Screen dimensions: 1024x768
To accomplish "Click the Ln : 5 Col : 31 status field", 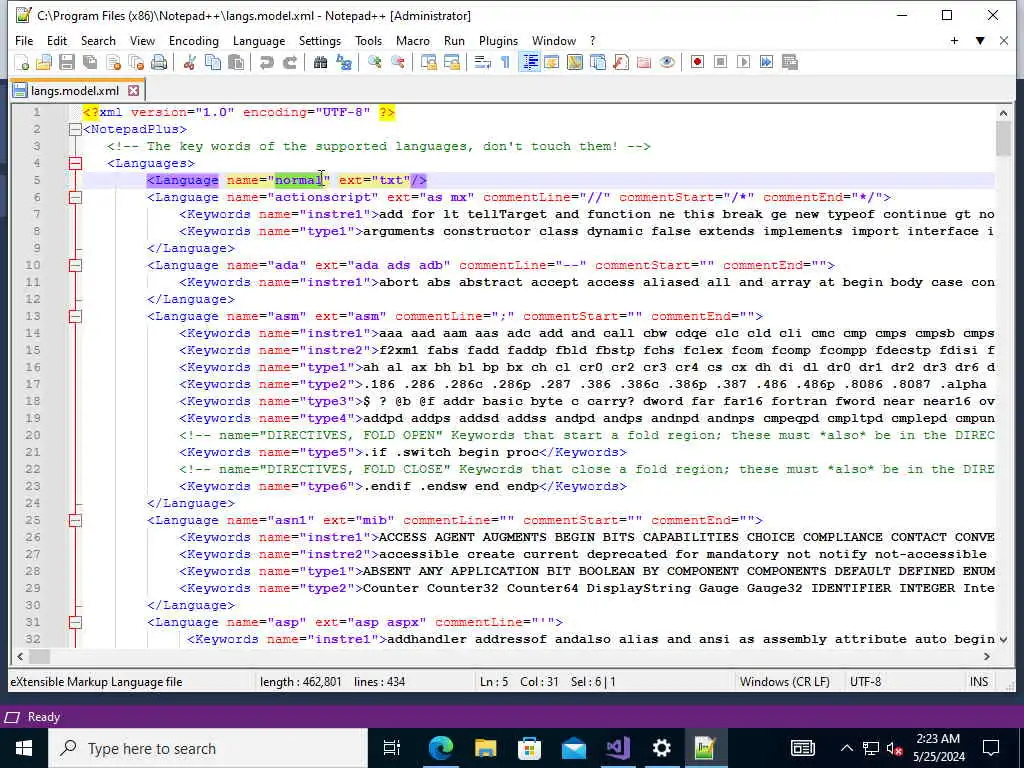I will [x=519, y=682].
